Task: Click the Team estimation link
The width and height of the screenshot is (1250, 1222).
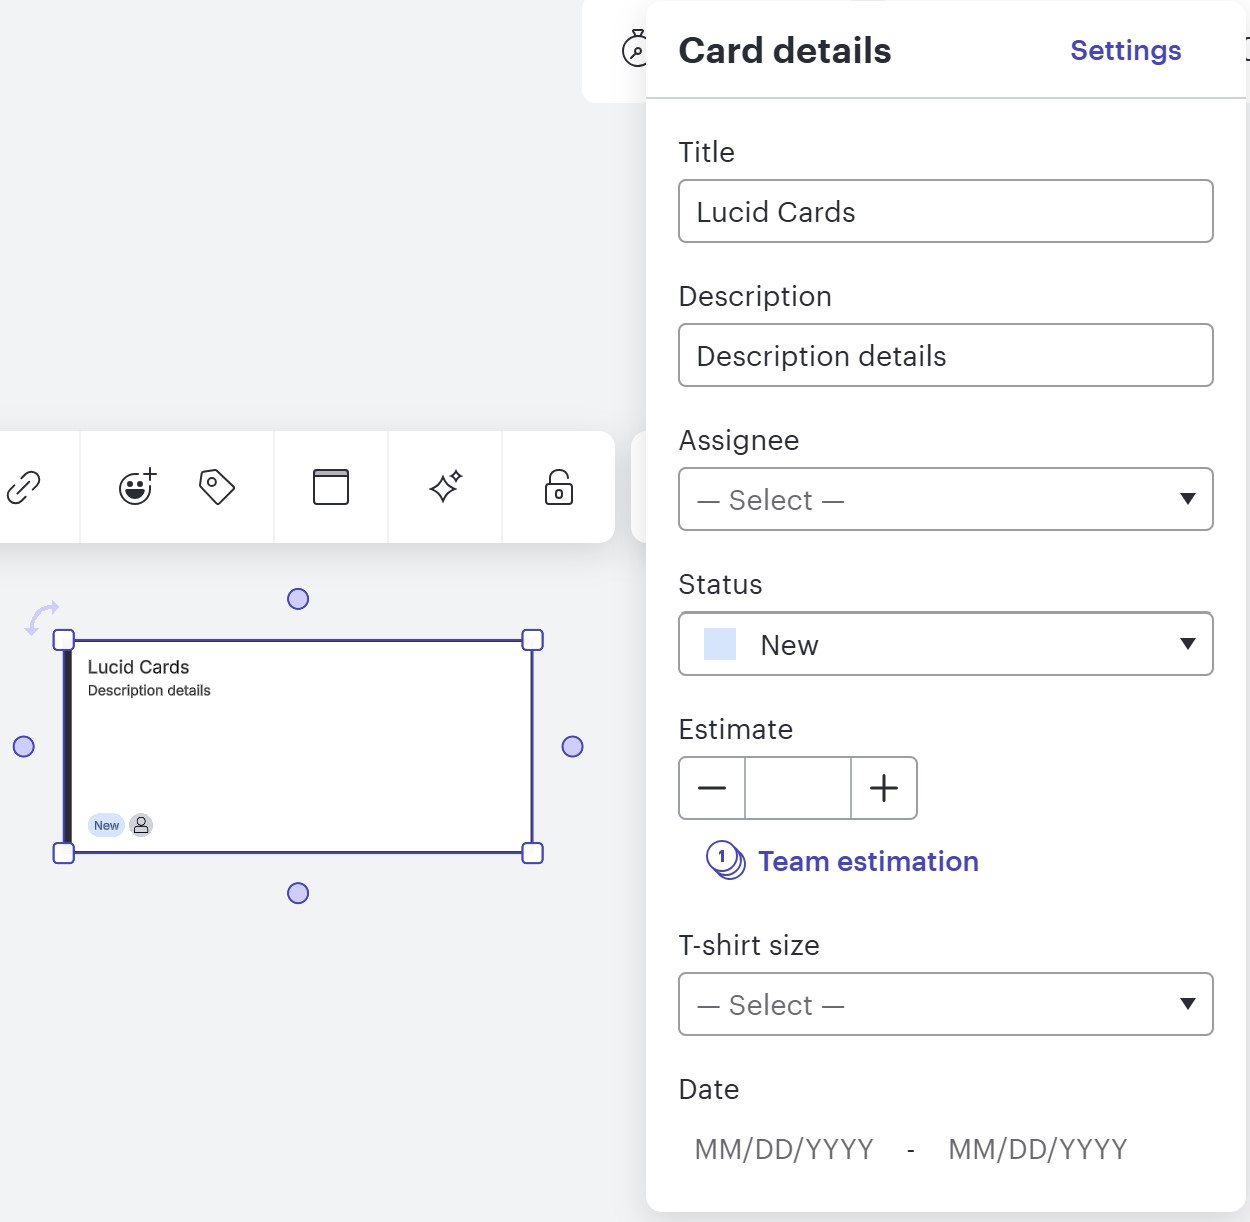Action: pos(868,861)
